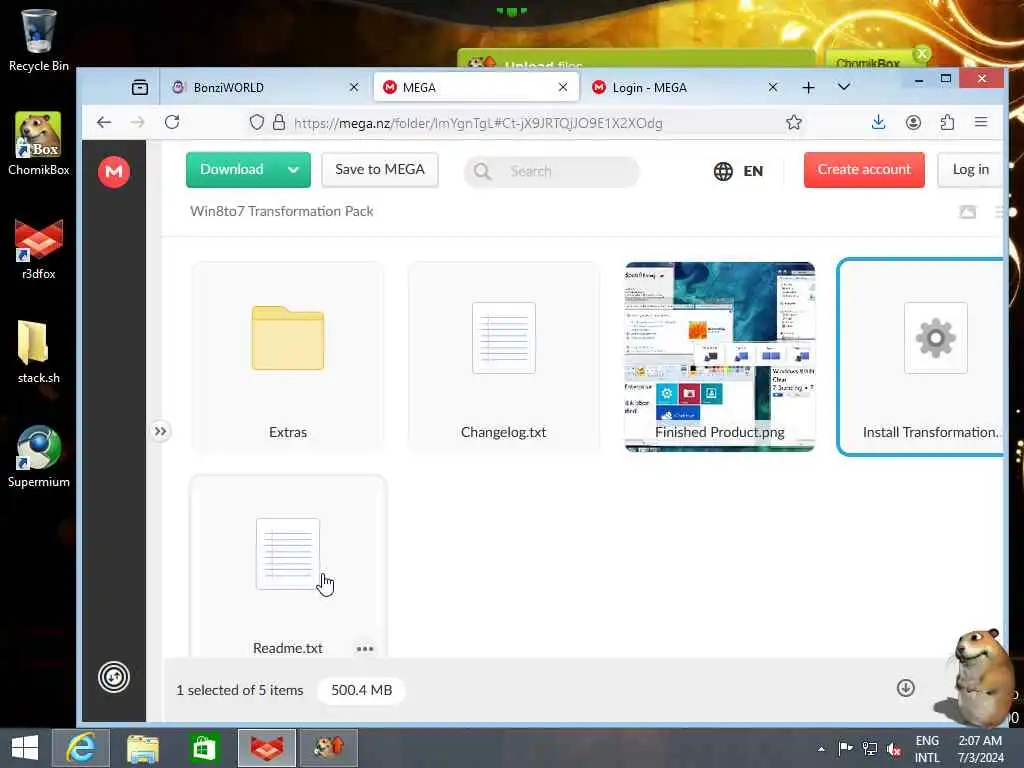Image resolution: width=1024 pixels, height=768 pixels.
Task: Expand the MEGA sidebar with the double chevron
Action: (x=160, y=431)
